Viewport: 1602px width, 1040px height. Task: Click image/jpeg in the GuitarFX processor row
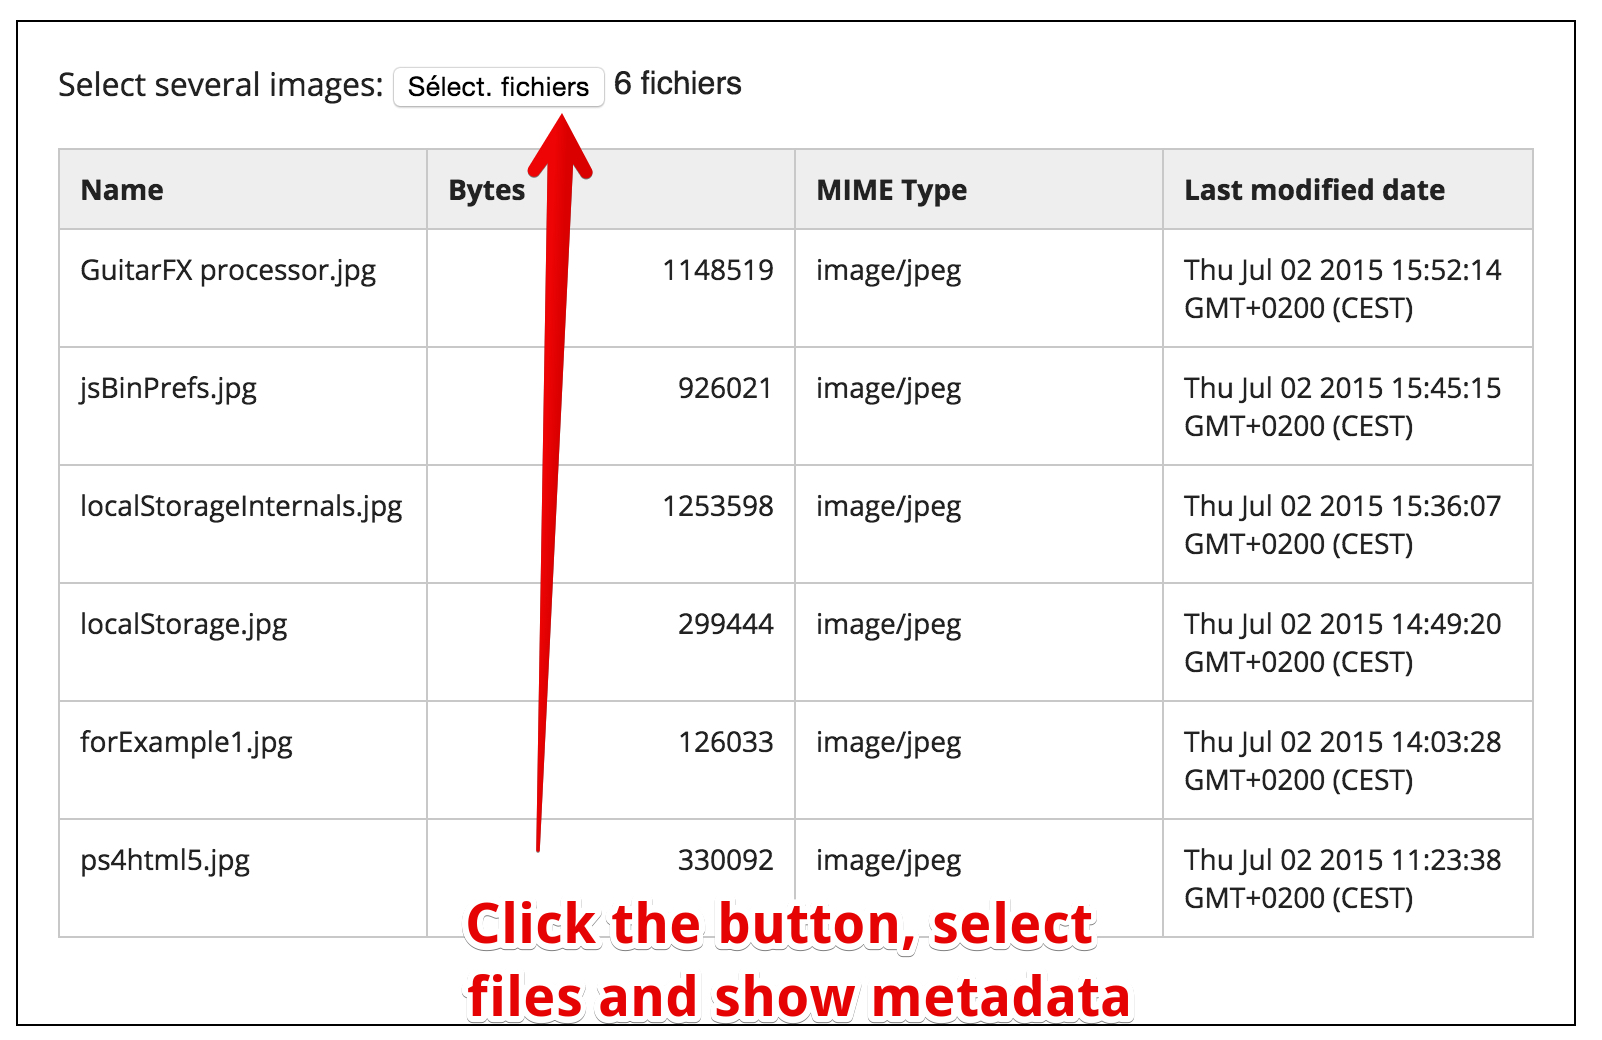pyautogui.click(x=888, y=270)
